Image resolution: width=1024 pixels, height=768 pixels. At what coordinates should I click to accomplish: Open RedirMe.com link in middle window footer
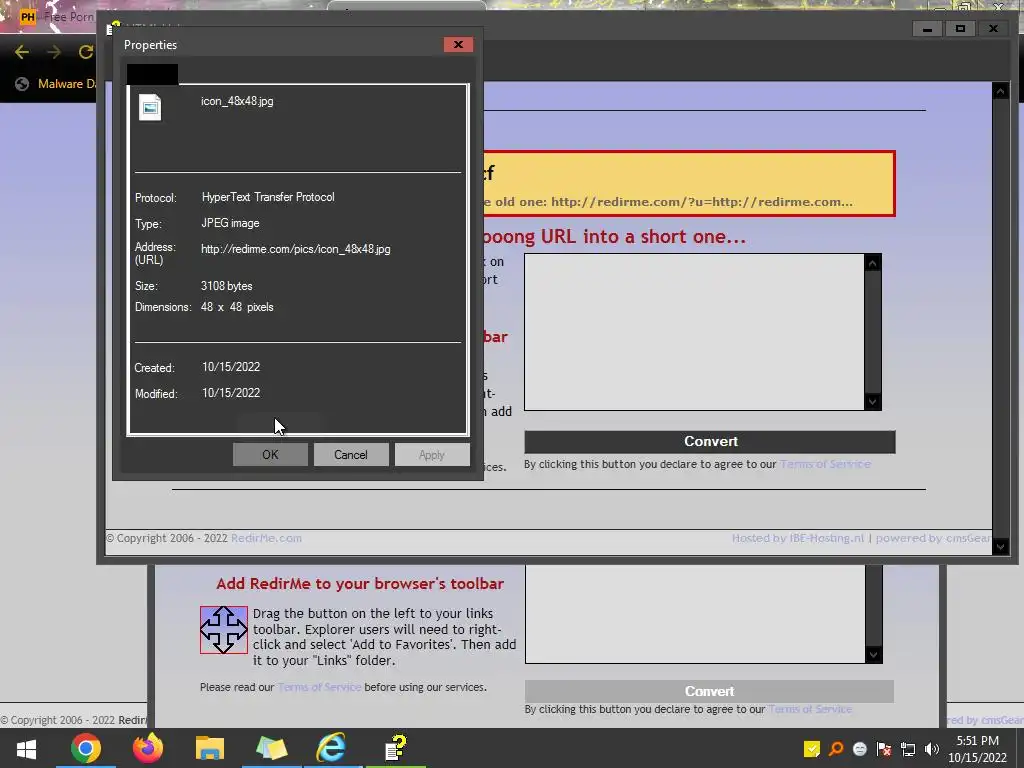pyautogui.click(x=266, y=538)
